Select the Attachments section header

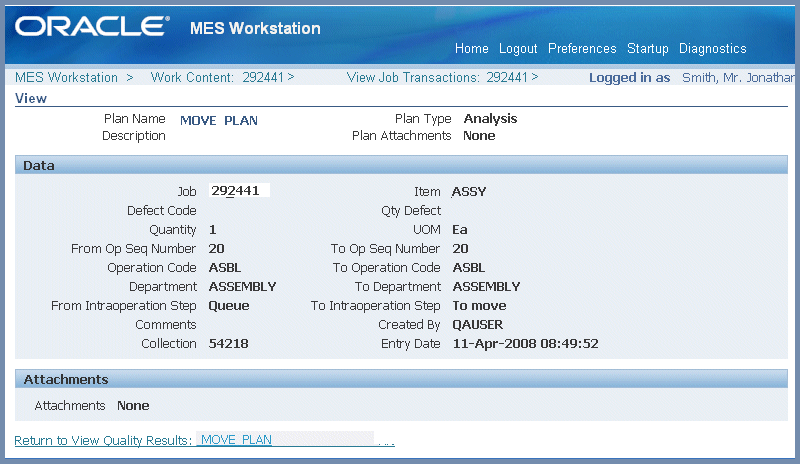tap(401, 379)
